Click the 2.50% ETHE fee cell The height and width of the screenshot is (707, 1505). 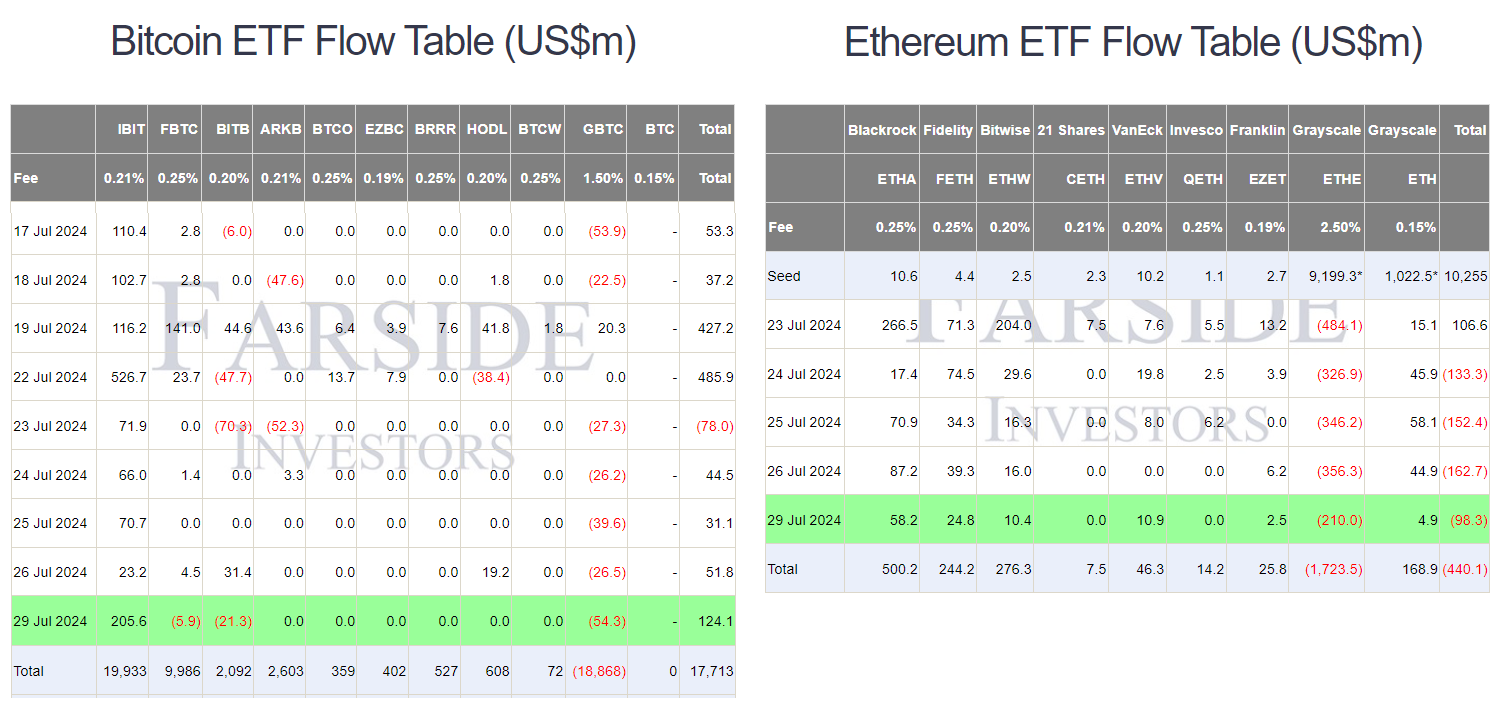pos(1341,227)
